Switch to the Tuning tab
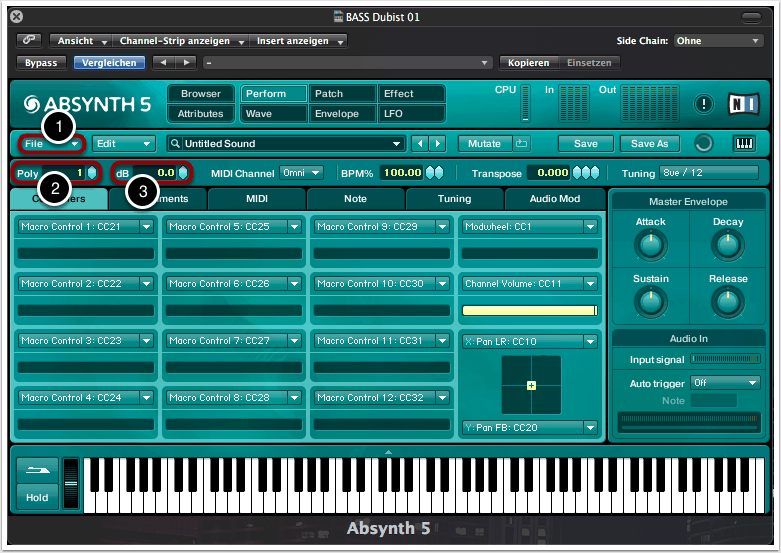Screen dimensions: 781x553 pos(454,199)
